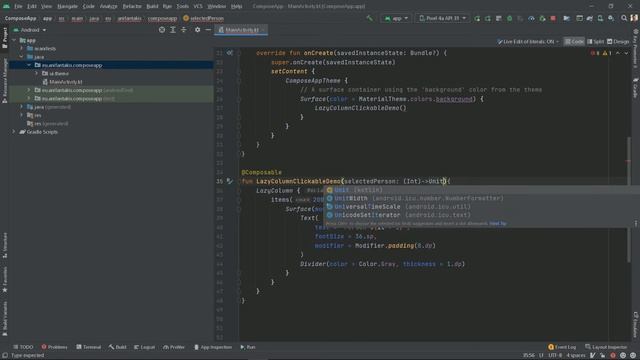Switch editor to Design view

point(618,42)
